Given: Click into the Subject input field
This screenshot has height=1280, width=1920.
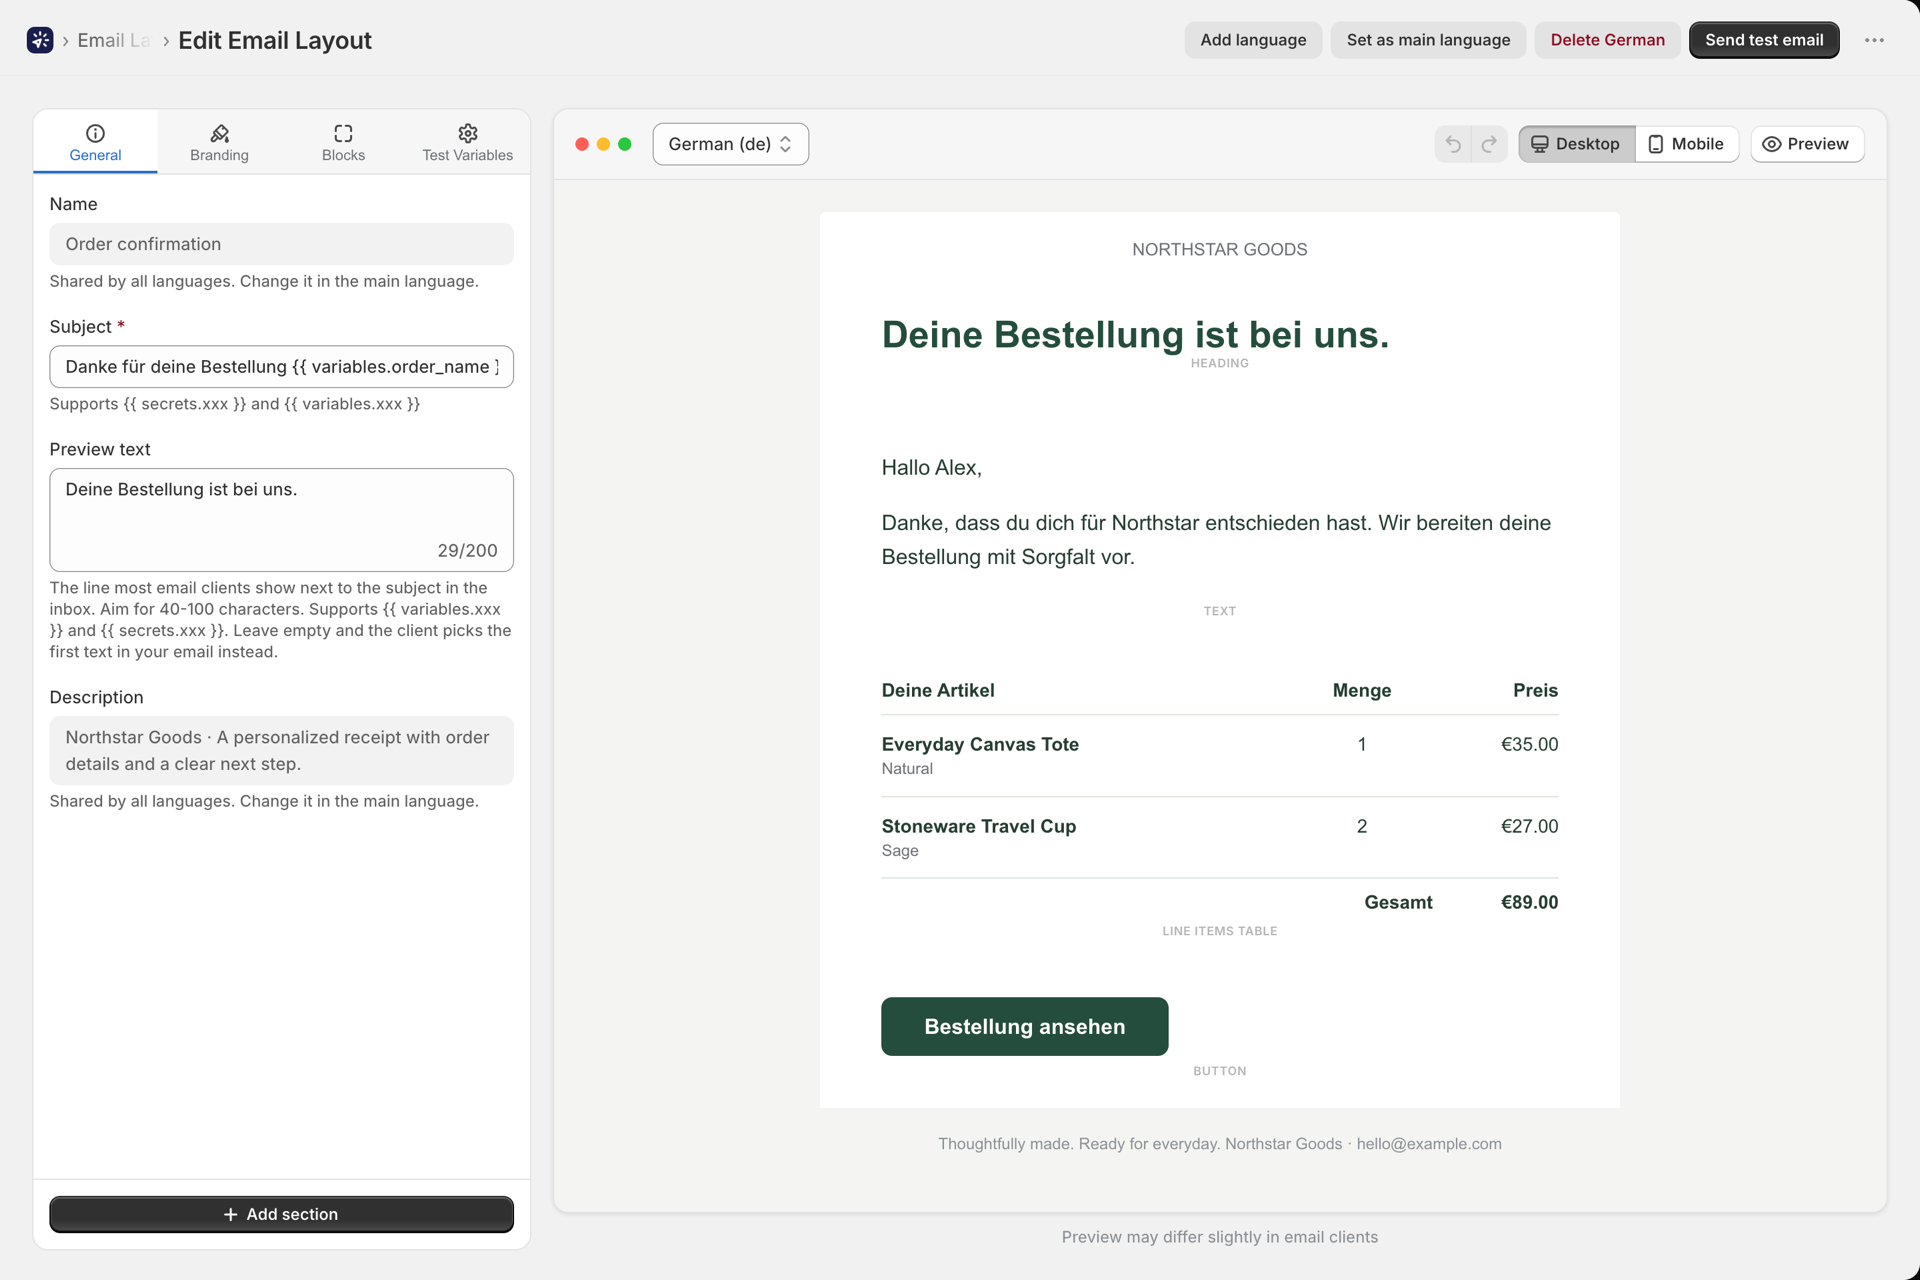Looking at the screenshot, I should pyautogui.click(x=281, y=367).
